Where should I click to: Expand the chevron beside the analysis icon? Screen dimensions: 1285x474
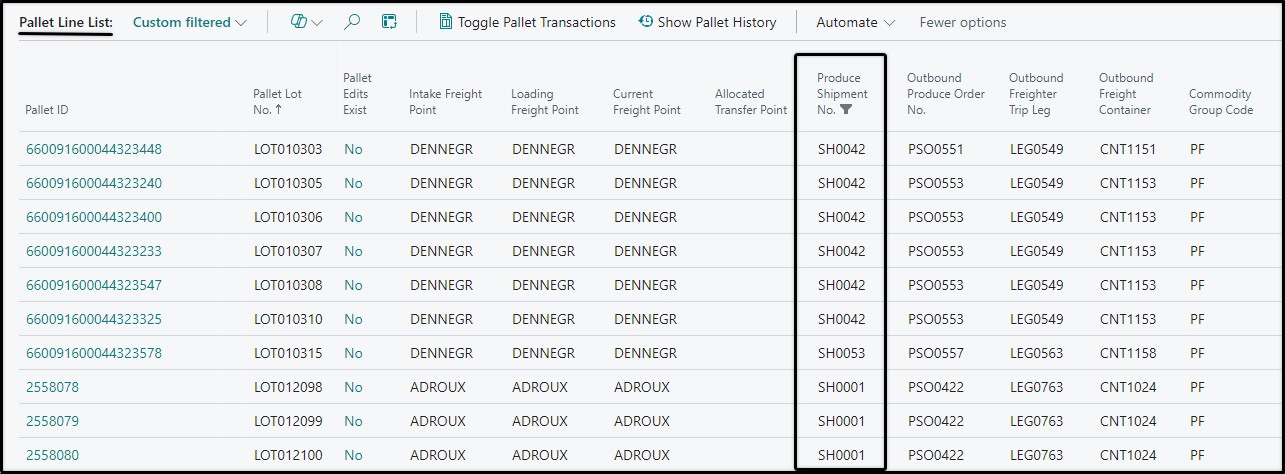click(317, 23)
